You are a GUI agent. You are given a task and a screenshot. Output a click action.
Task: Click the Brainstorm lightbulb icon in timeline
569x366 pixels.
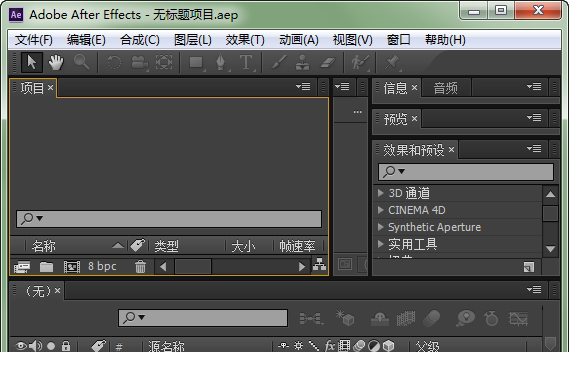466,318
